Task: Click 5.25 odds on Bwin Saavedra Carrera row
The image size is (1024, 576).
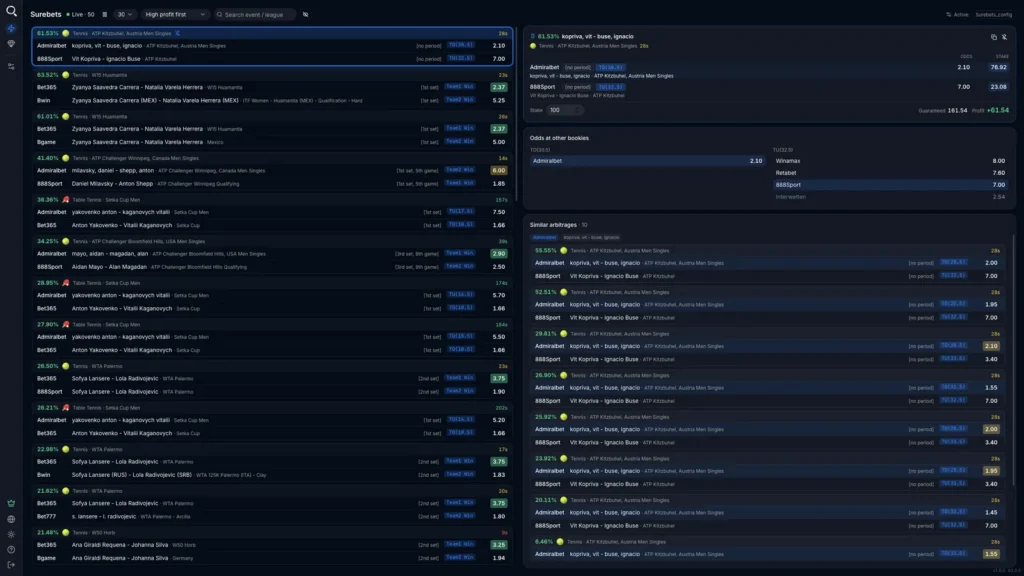Action: coord(499,101)
